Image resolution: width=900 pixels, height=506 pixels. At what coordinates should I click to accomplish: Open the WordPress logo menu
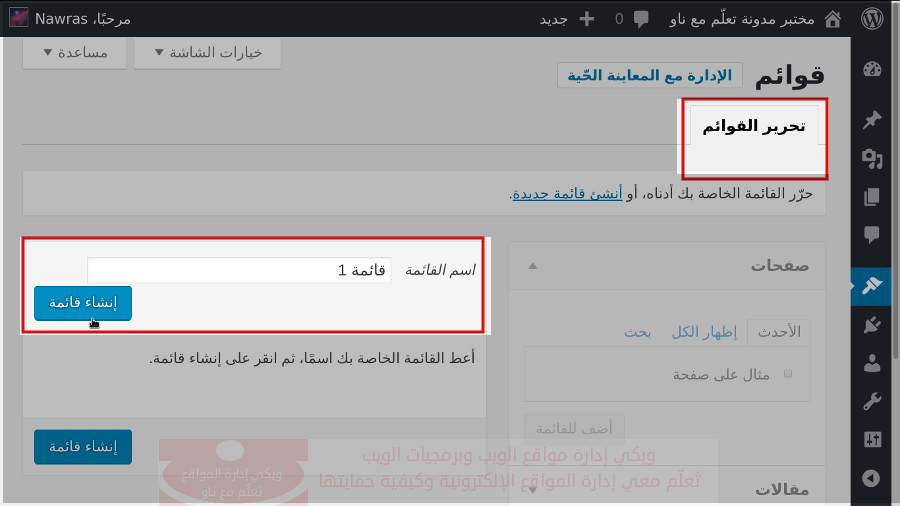pyautogui.click(x=872, y=18)
